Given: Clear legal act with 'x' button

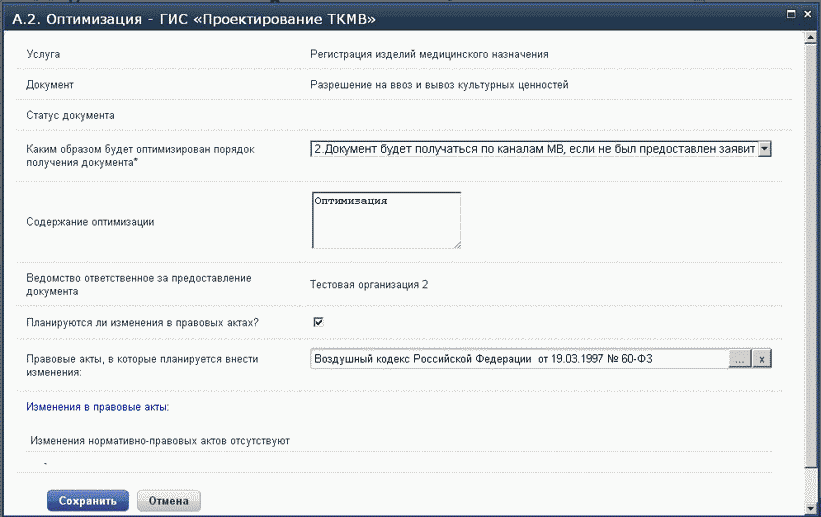Looking at the screenshot, I should tap(762, 359).
